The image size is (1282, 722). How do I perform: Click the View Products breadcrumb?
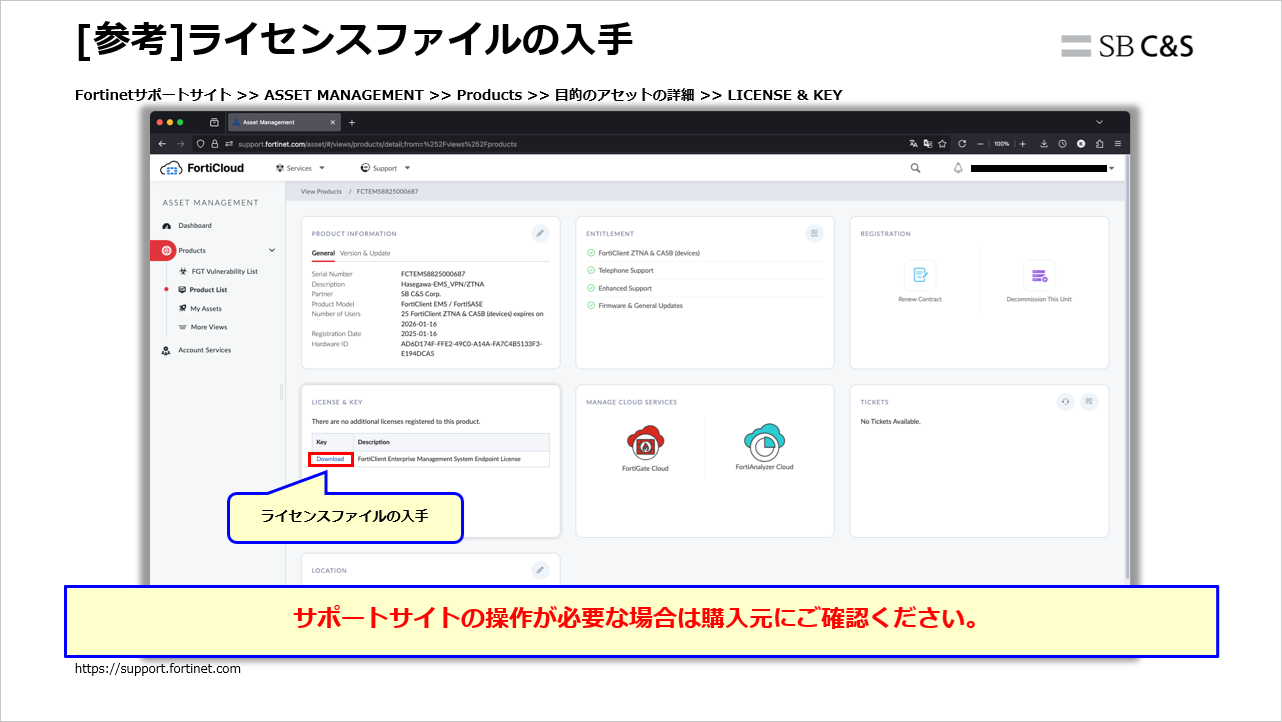pyautogui.click(x=321, y=191)
